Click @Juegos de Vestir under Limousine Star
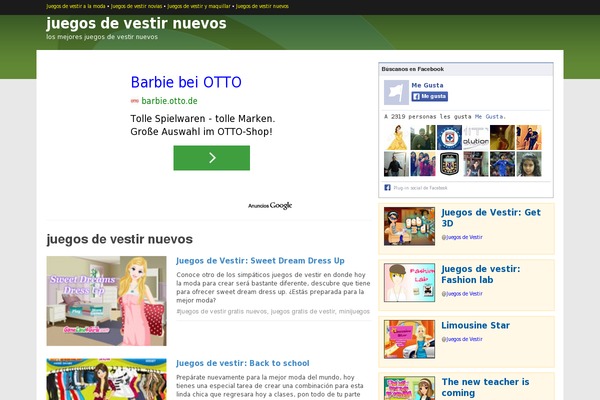Viewport: 600px width, 400px height. pyautogui.click(x=462, y=340)
